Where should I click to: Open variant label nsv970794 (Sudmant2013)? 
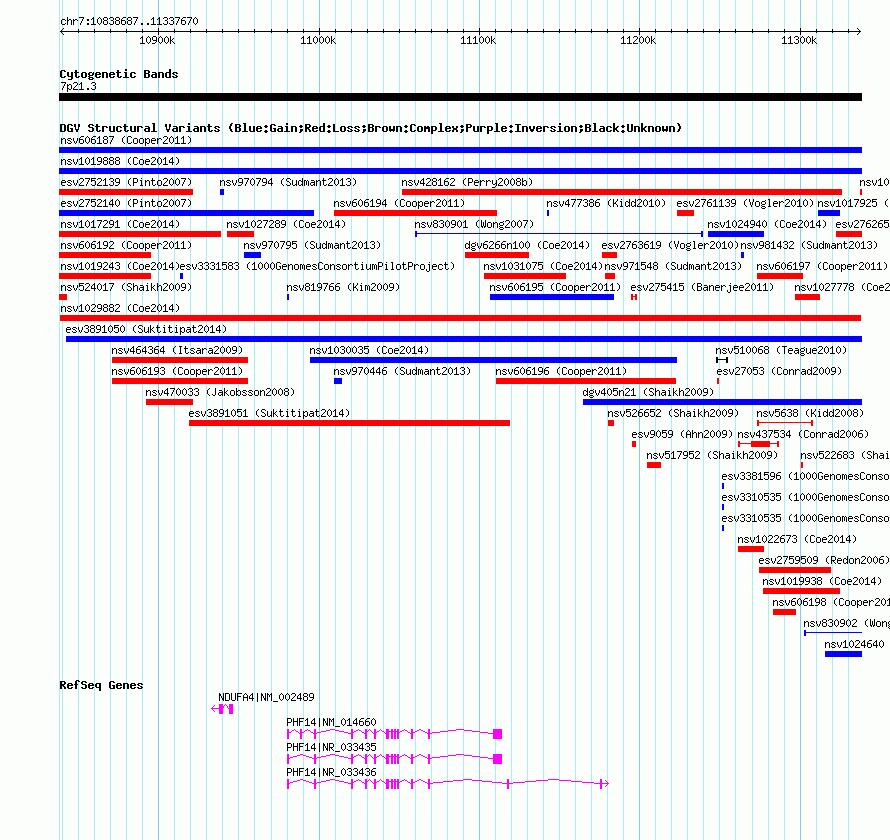(288, 182)
